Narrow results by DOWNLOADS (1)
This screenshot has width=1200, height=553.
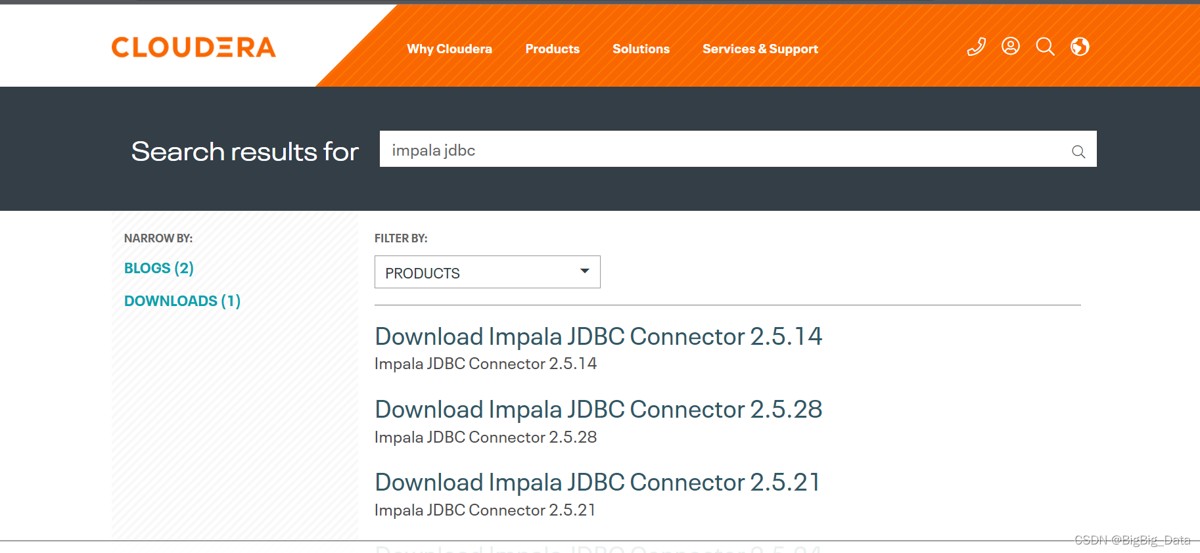182,301
